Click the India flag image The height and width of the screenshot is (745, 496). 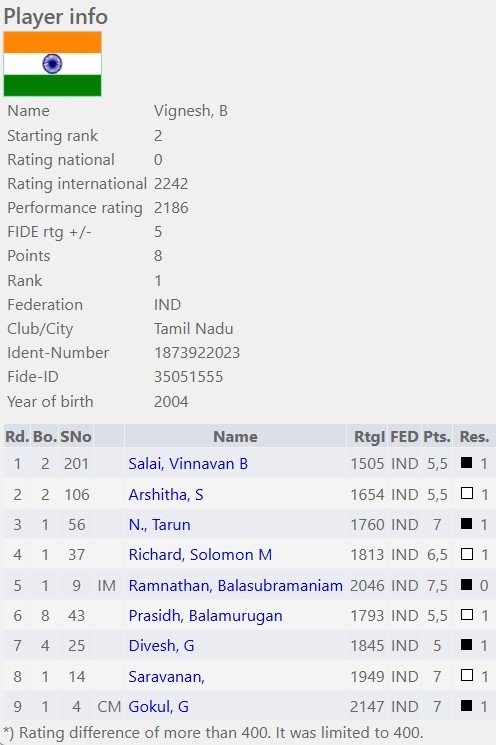click(x=52, y=64)
